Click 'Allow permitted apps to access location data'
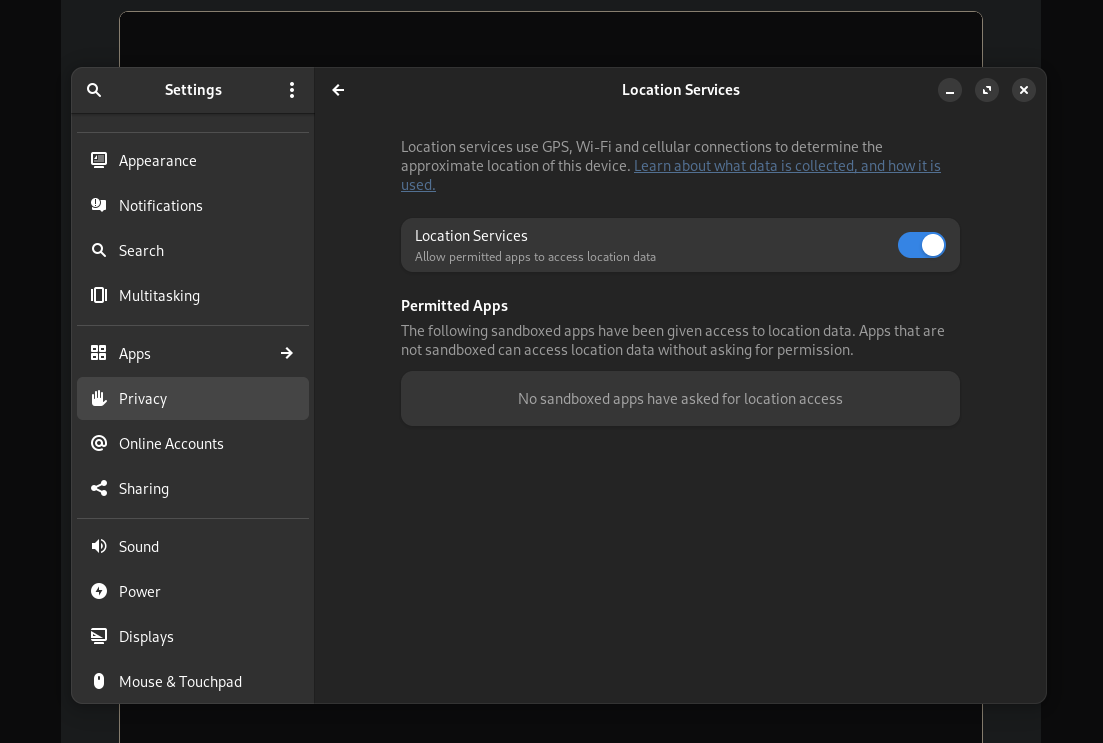 pyautogui.click(x=535, y=257)
